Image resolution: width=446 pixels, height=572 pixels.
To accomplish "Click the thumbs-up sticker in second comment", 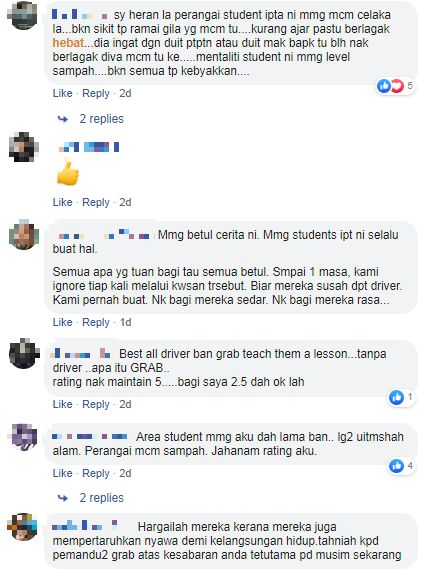I will [68, 174].
